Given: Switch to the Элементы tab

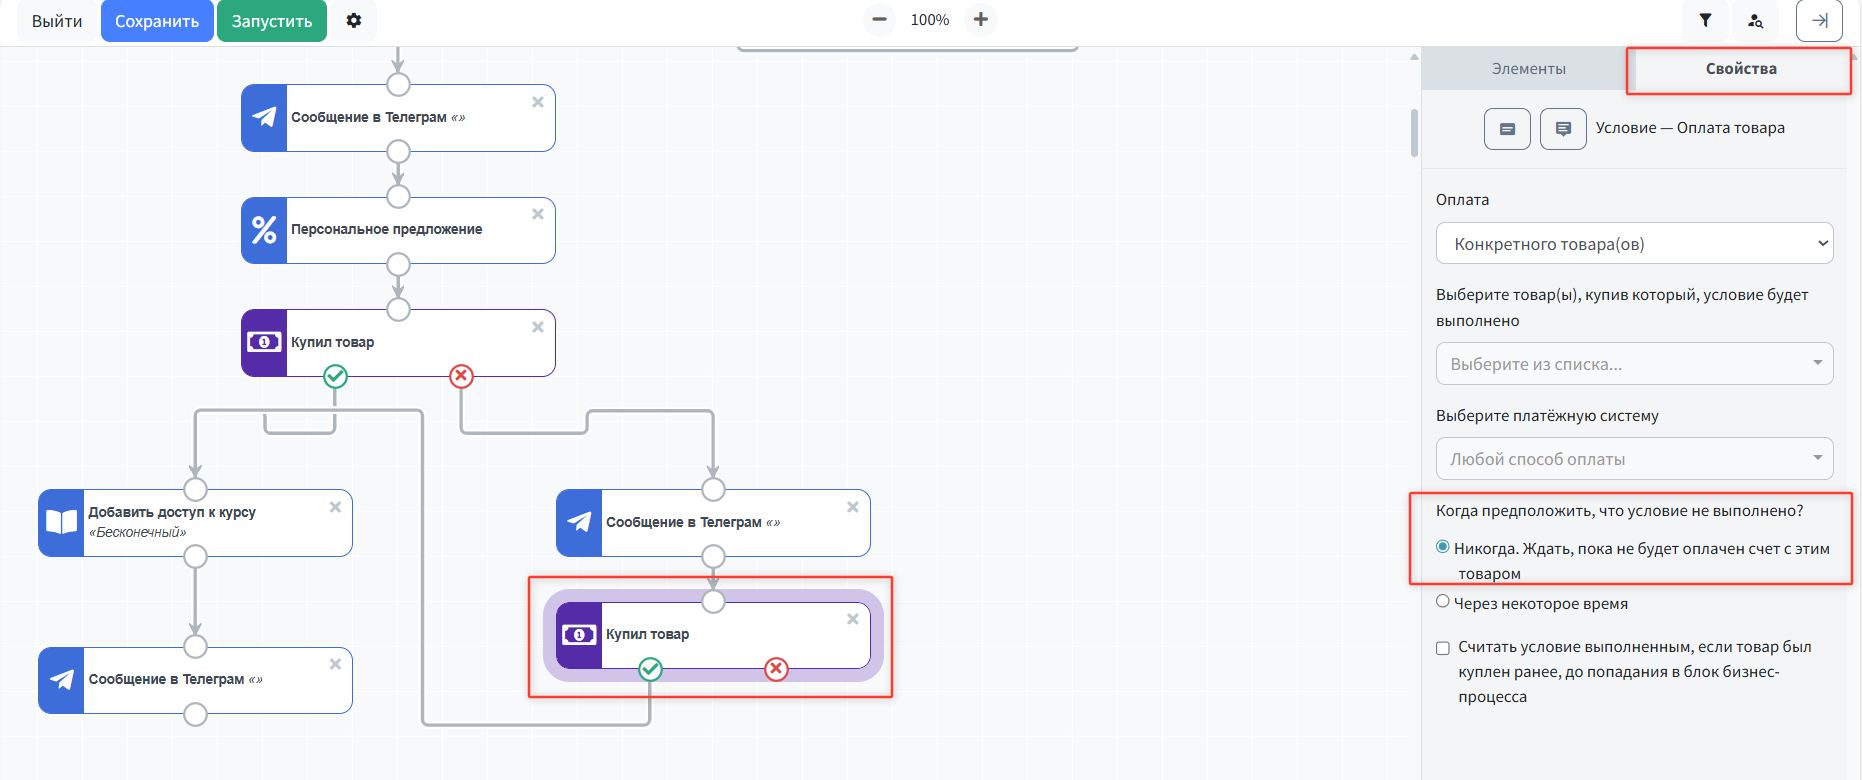Looking at the screenshot, I should pyautogui.click(x=1528, y=69).
